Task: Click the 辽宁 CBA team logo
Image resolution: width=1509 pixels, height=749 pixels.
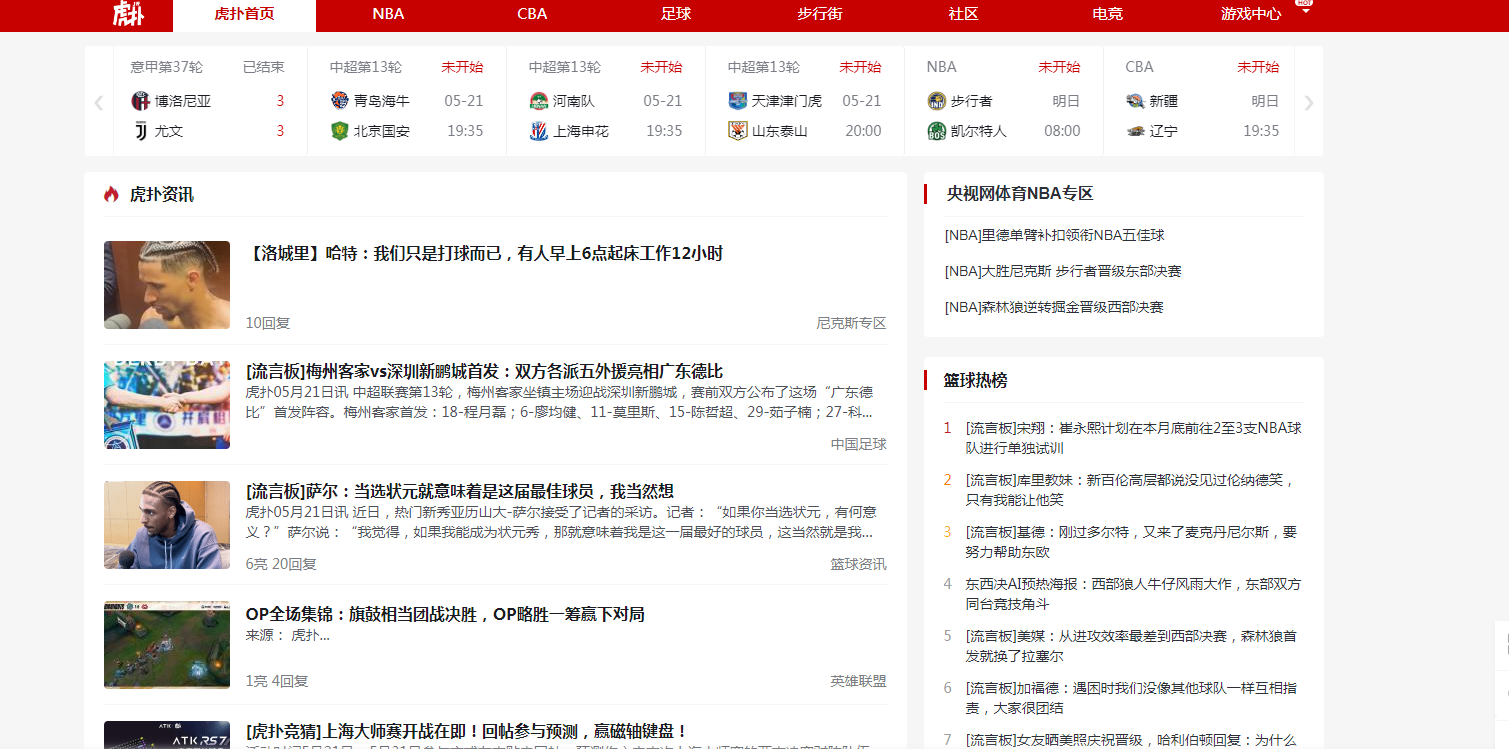Action: click(x=1135, y=131)
